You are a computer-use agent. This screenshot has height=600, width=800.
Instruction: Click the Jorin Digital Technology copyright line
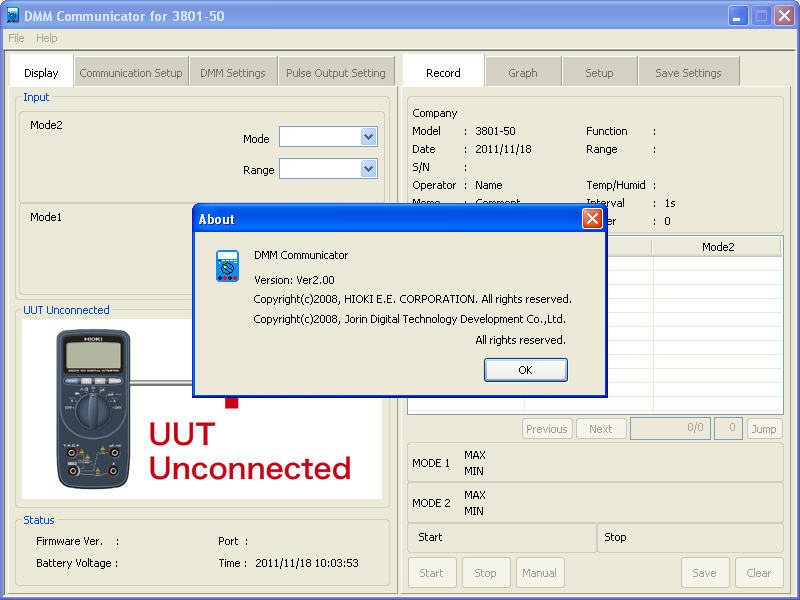(409, 319)
